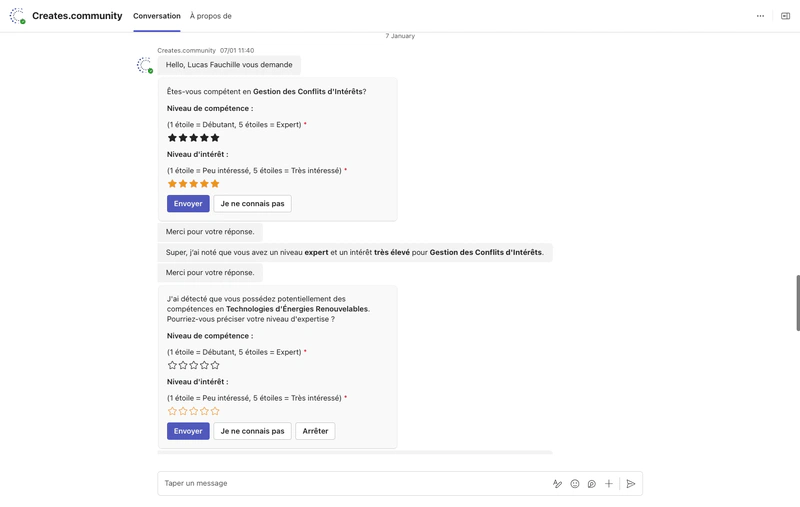The width and height of the screenshot is (800, 507).
Task: Open the emoji picker in the message box
Action: pos(575,484)
